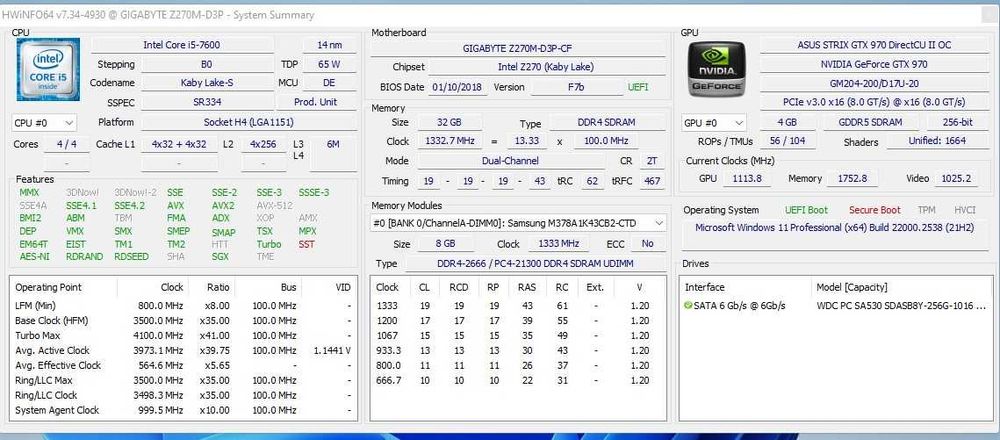1000x440 pixels.
Task: Click the System Agent Clock row
Action: coord(184,411)
